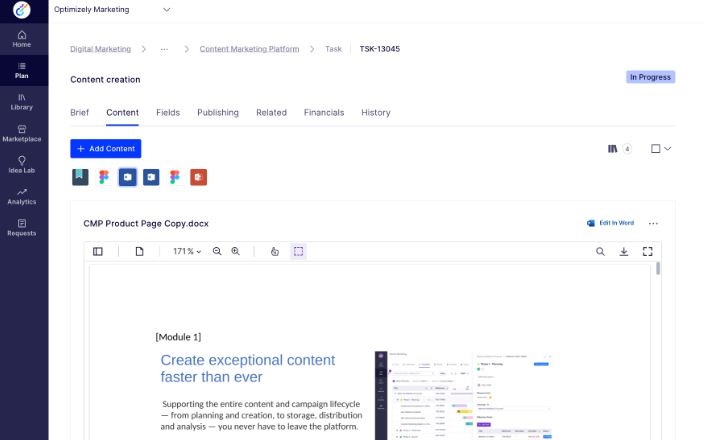The height and width of the screenshot is (440, 704).
Task: Click the heading Create exceptional content faster
Action: pyautogui.click(x=248, y=368)
